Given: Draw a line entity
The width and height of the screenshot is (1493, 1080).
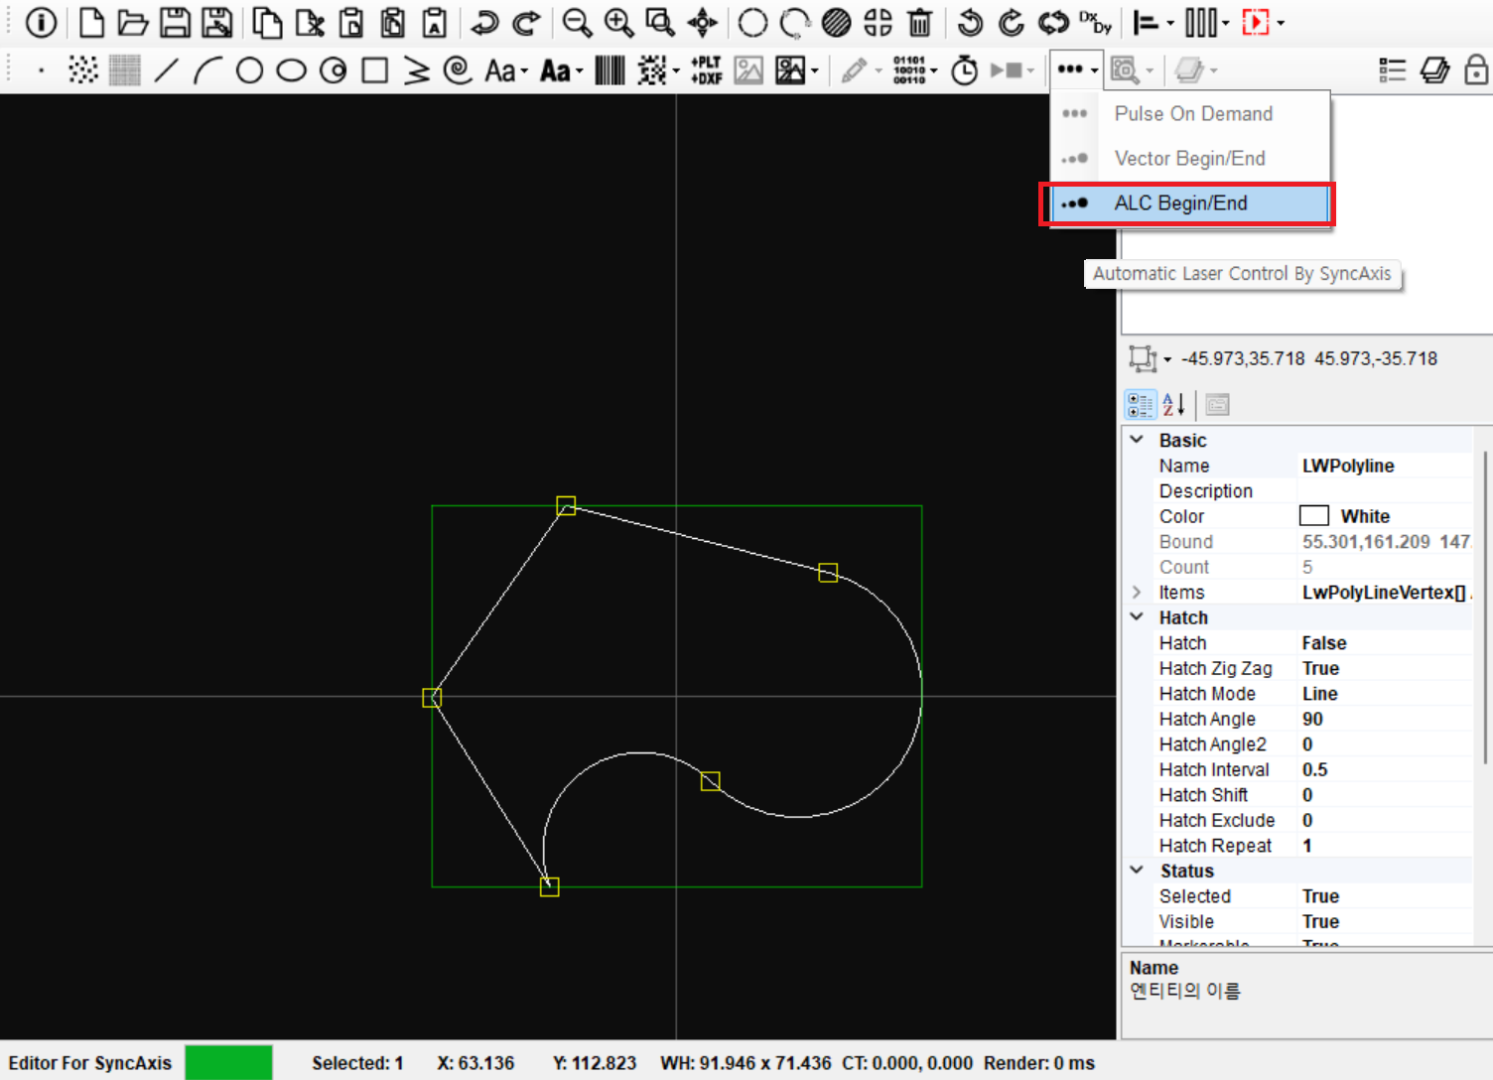Looking at the screenshot, I should pyautogui.click(x=167, y=70).
